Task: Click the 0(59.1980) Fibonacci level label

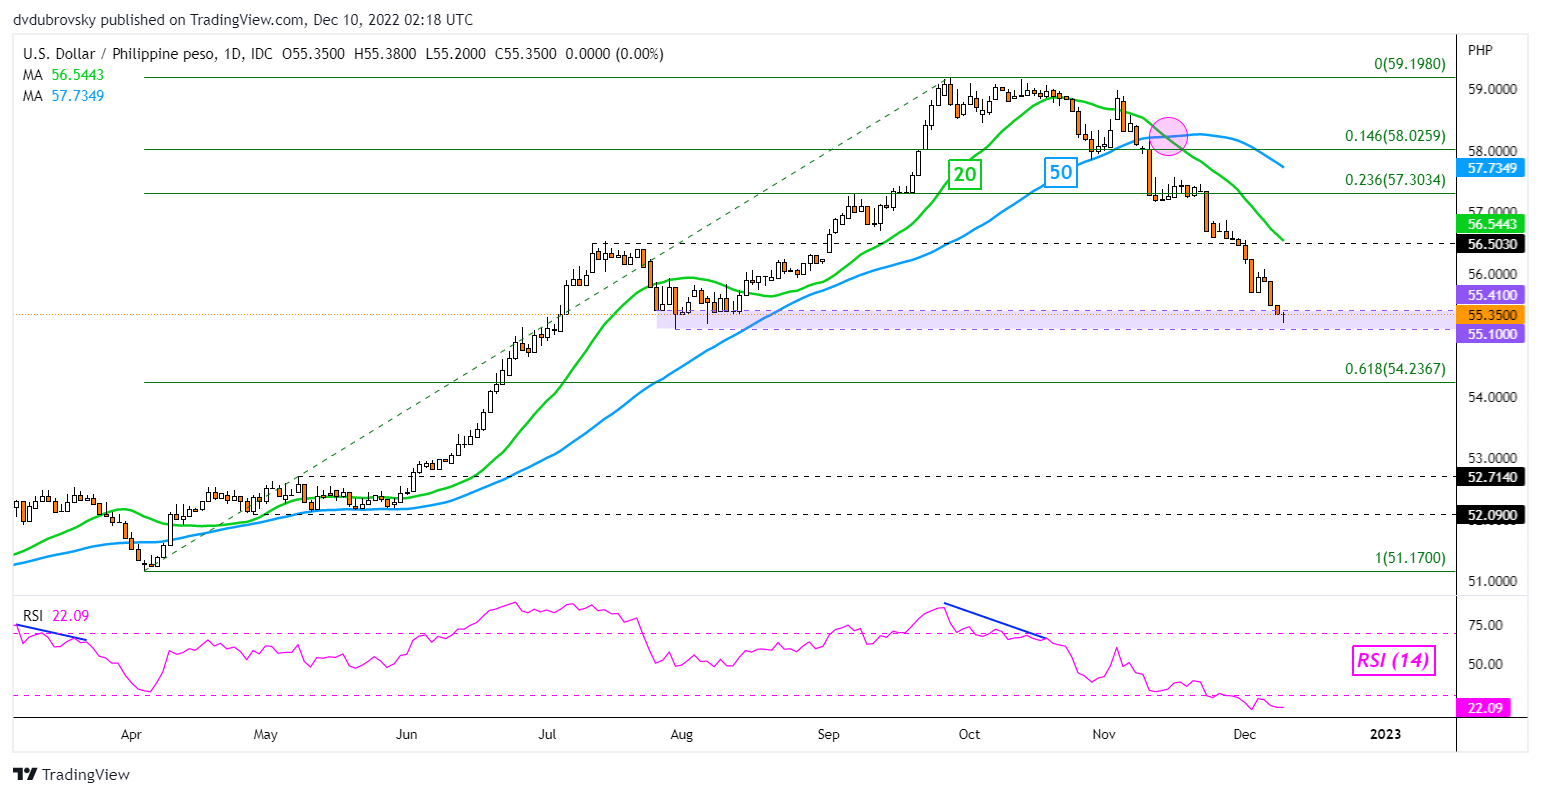Action: 1409,64
